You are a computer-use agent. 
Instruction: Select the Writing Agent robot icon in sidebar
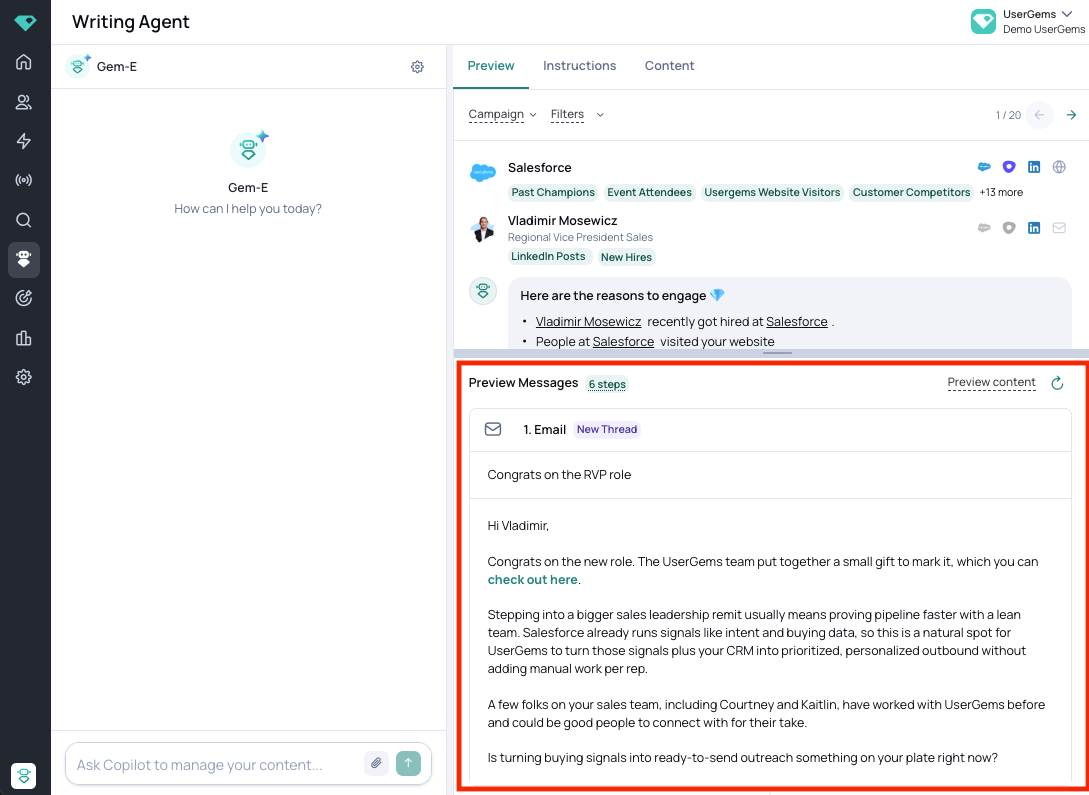[x=24, y=260]
